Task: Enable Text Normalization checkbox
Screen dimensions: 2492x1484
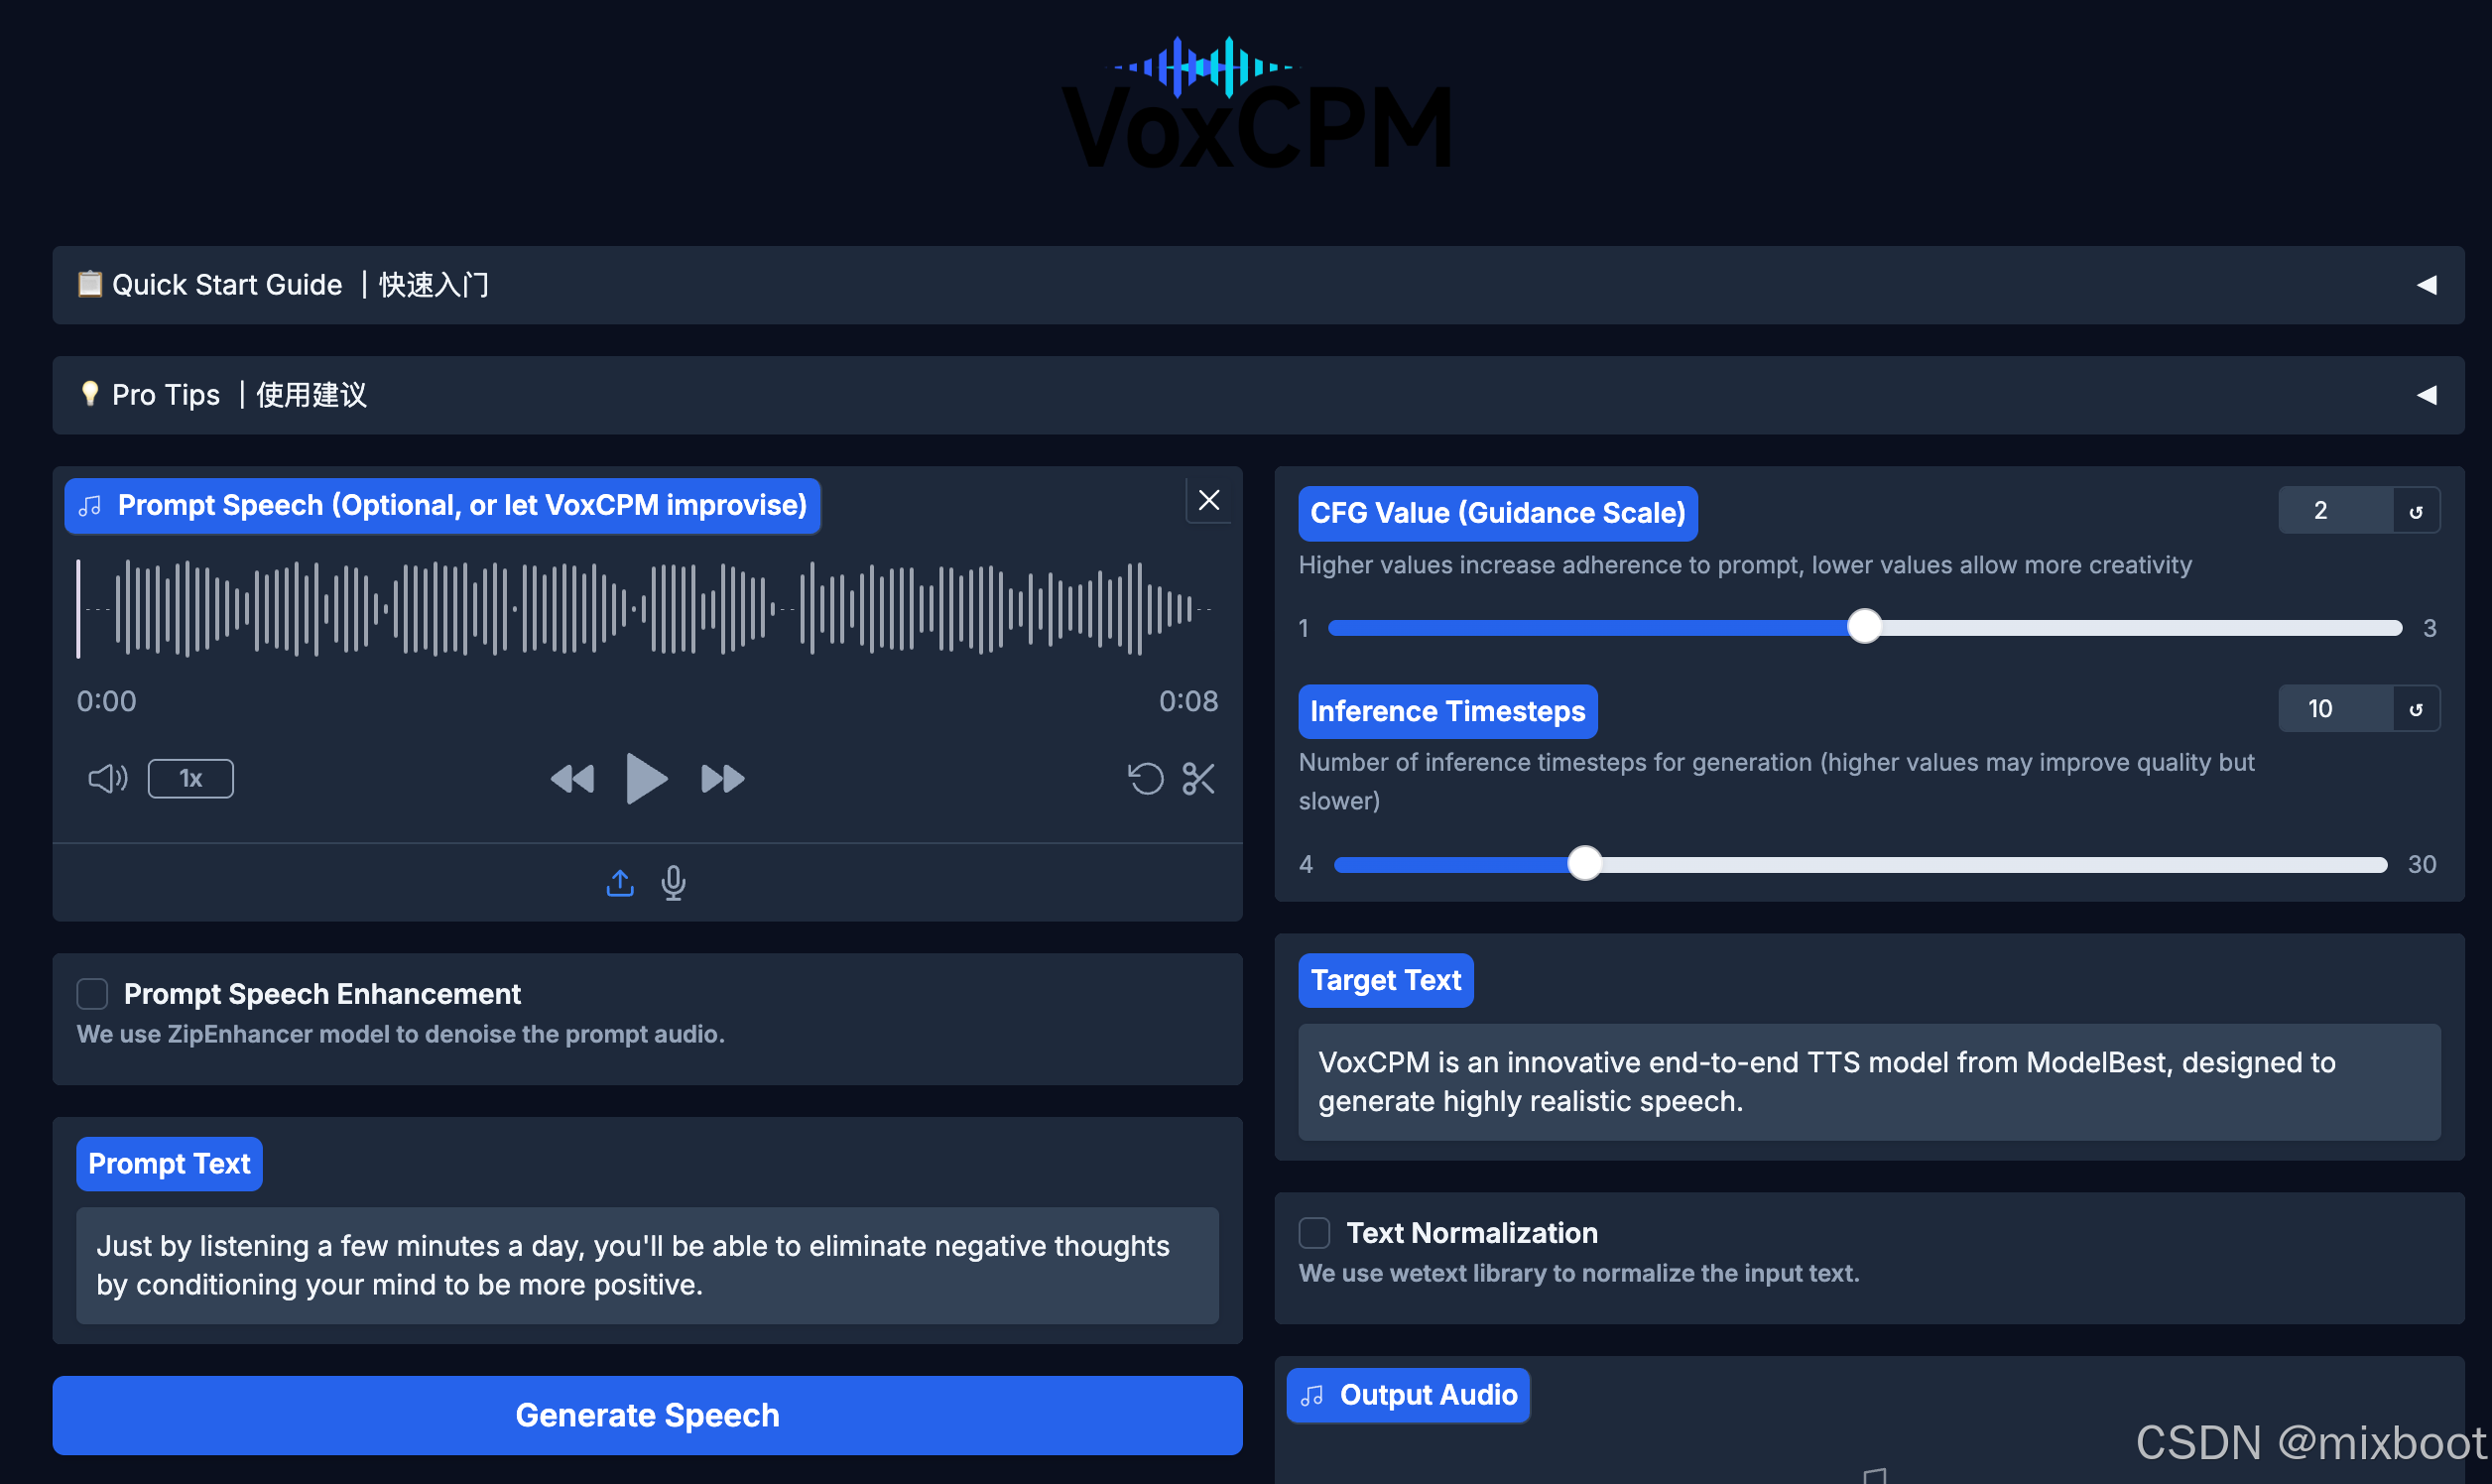Action: click(1314, 1232)
